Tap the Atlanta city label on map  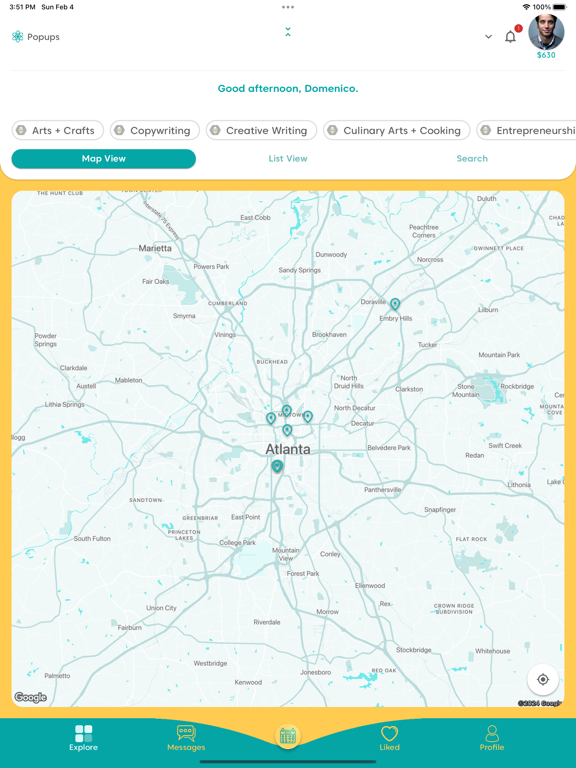click(x=288, y=449)
